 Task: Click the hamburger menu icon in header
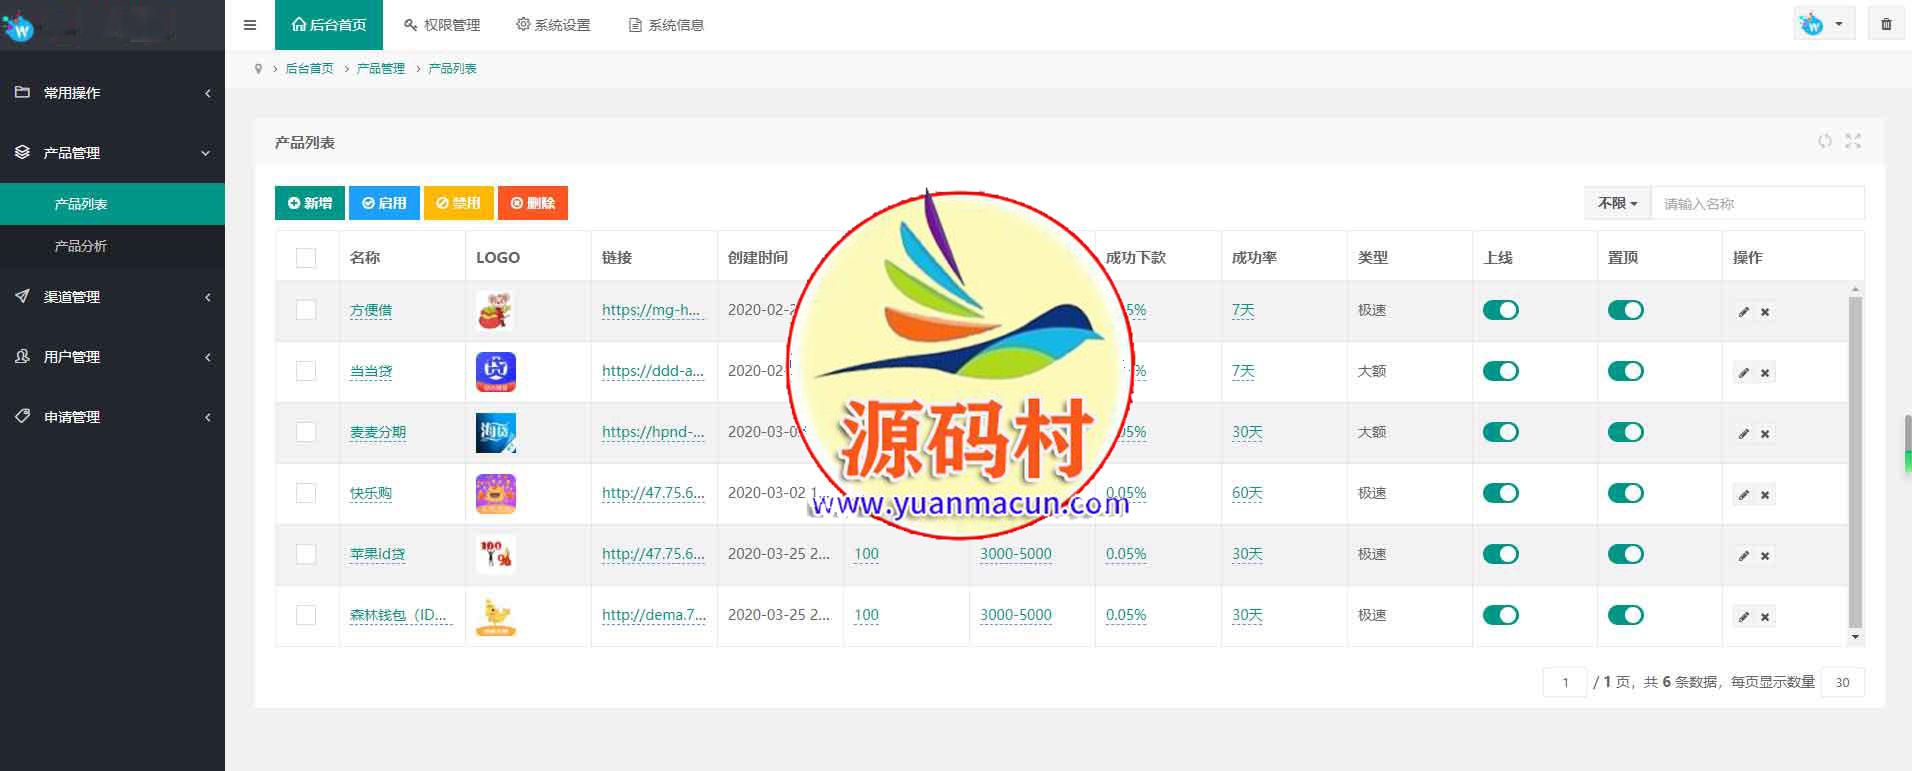tap(250, 25)
